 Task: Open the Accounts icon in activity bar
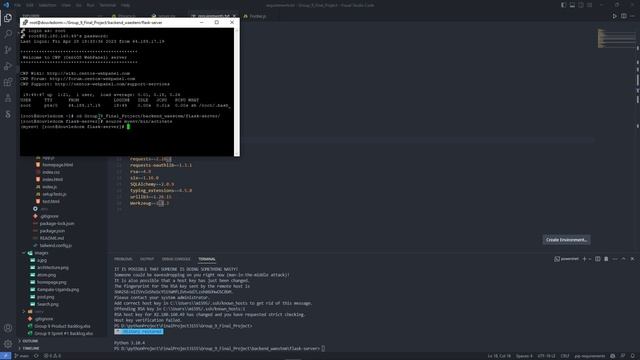point(8,328)
